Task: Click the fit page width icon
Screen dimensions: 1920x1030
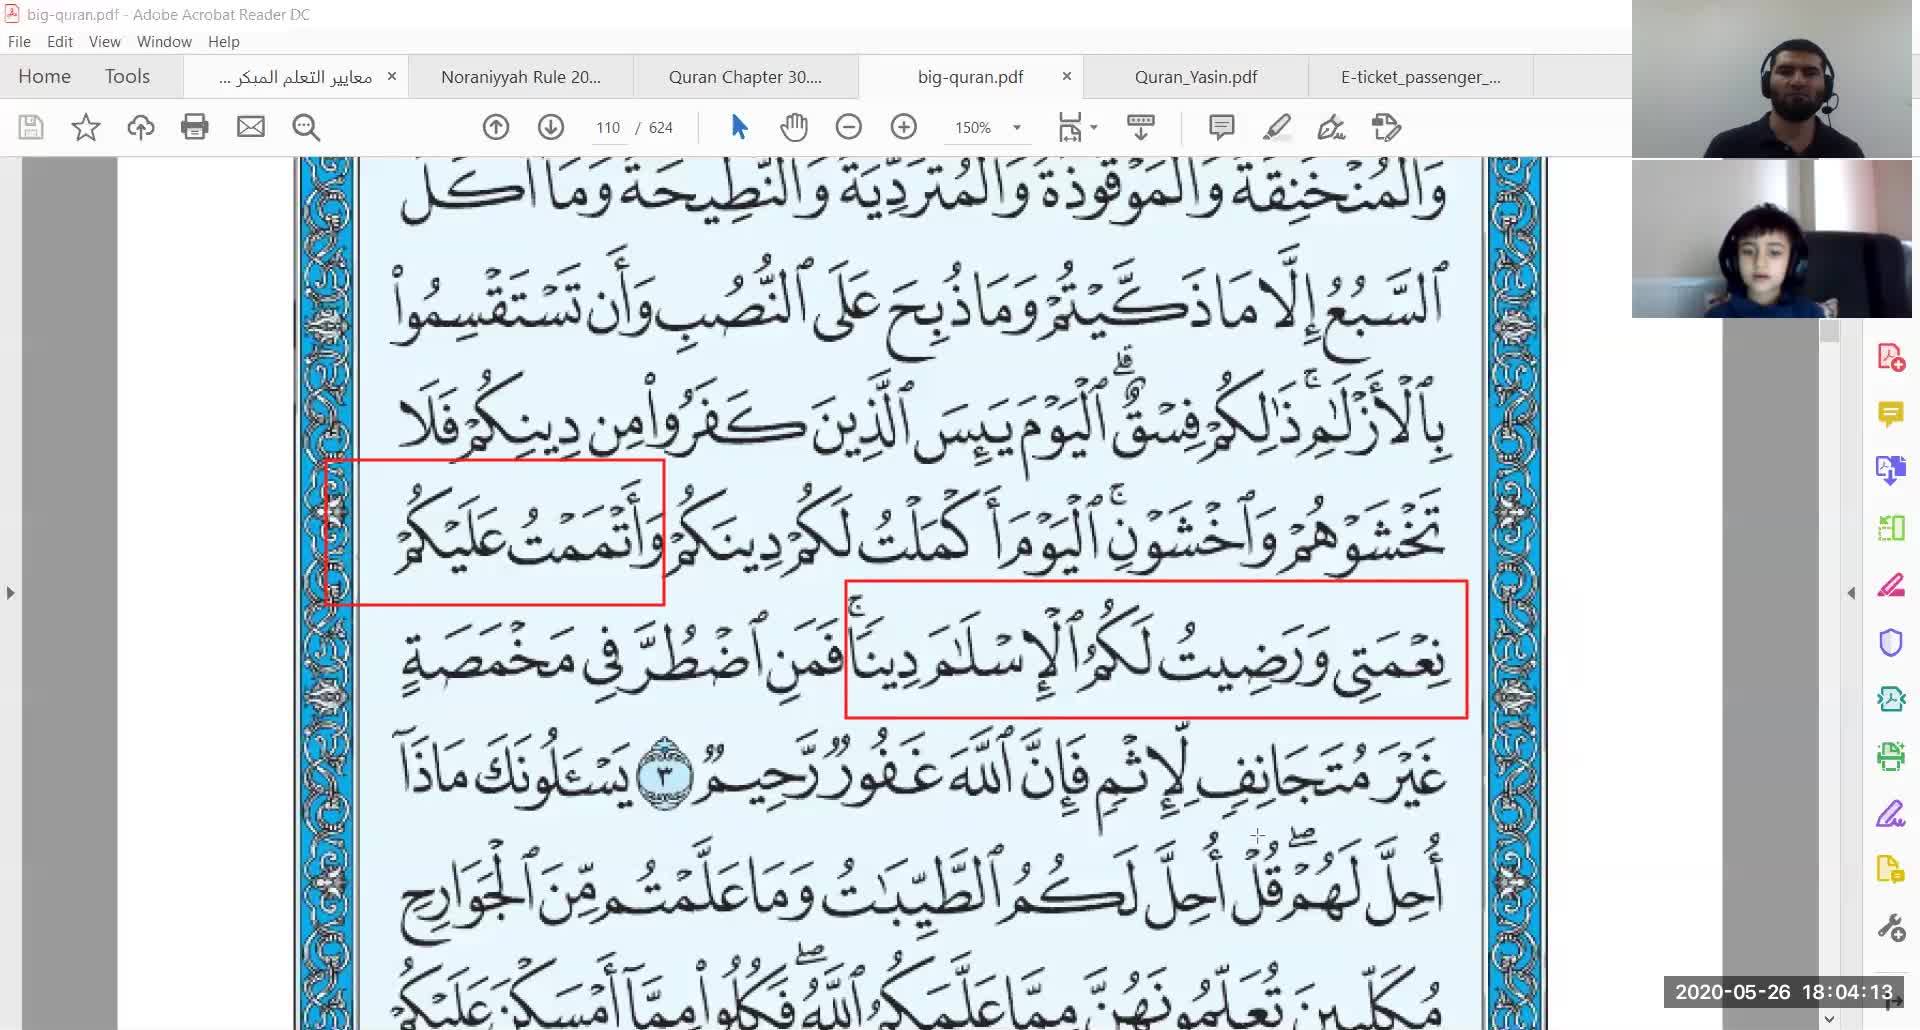Action: (x=1070, y=127)
